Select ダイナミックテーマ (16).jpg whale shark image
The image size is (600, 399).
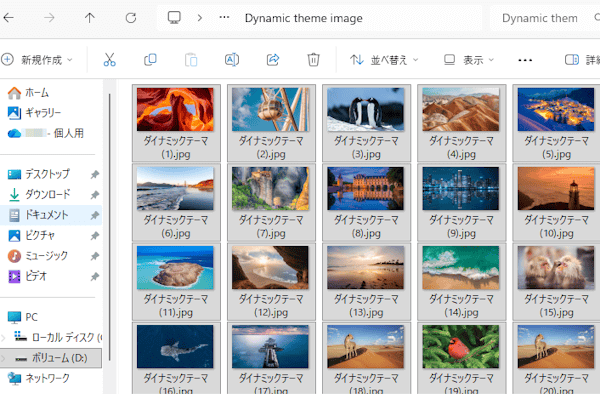point(176,358)
